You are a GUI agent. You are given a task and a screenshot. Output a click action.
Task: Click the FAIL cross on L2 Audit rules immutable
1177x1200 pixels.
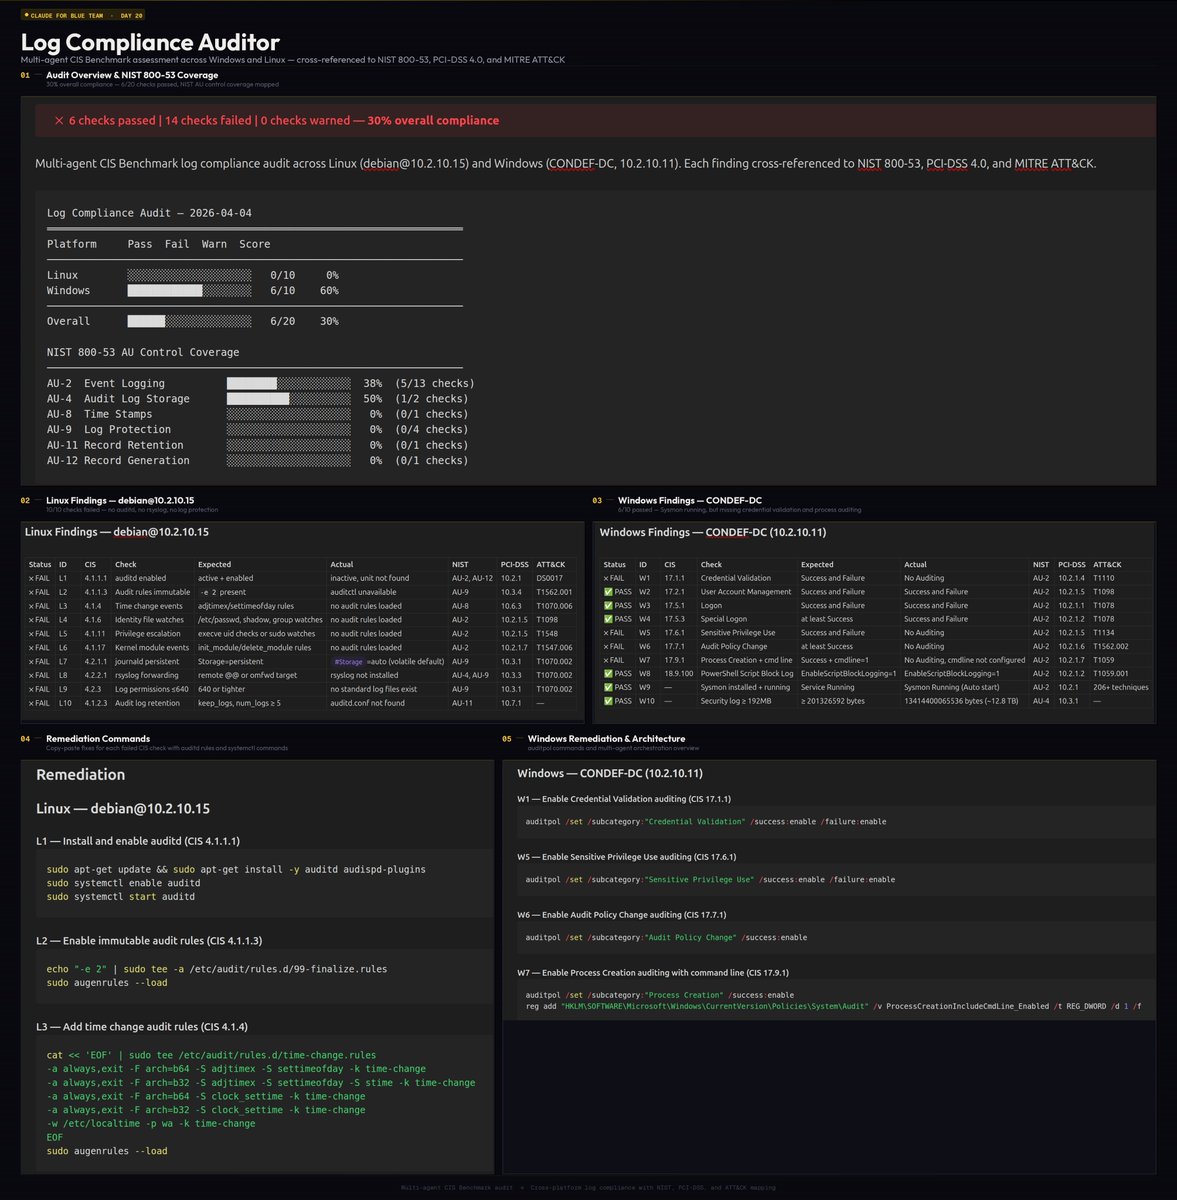click(x=32, y=592)
